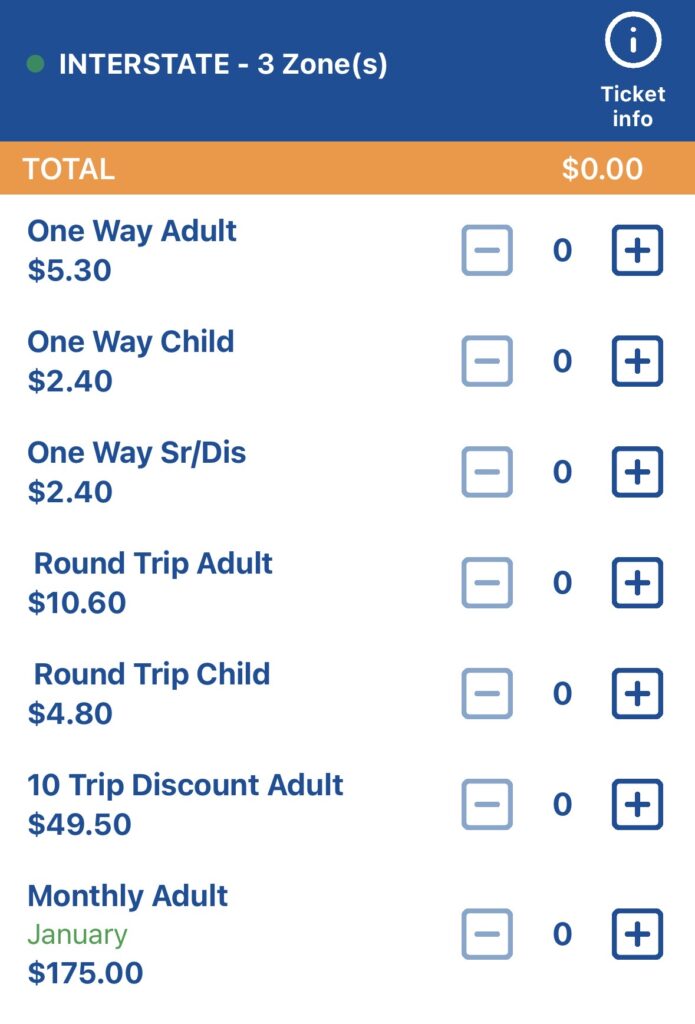Add a Monthly Adult pass
This screenshot has width=695, height=1024.
637,934
